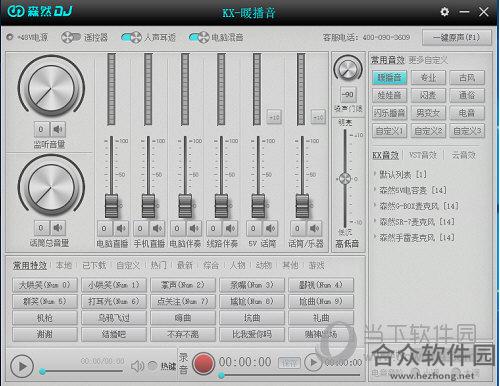Expand the 森然5V电容麦 [14] list
500x386 pixels.
410,190
